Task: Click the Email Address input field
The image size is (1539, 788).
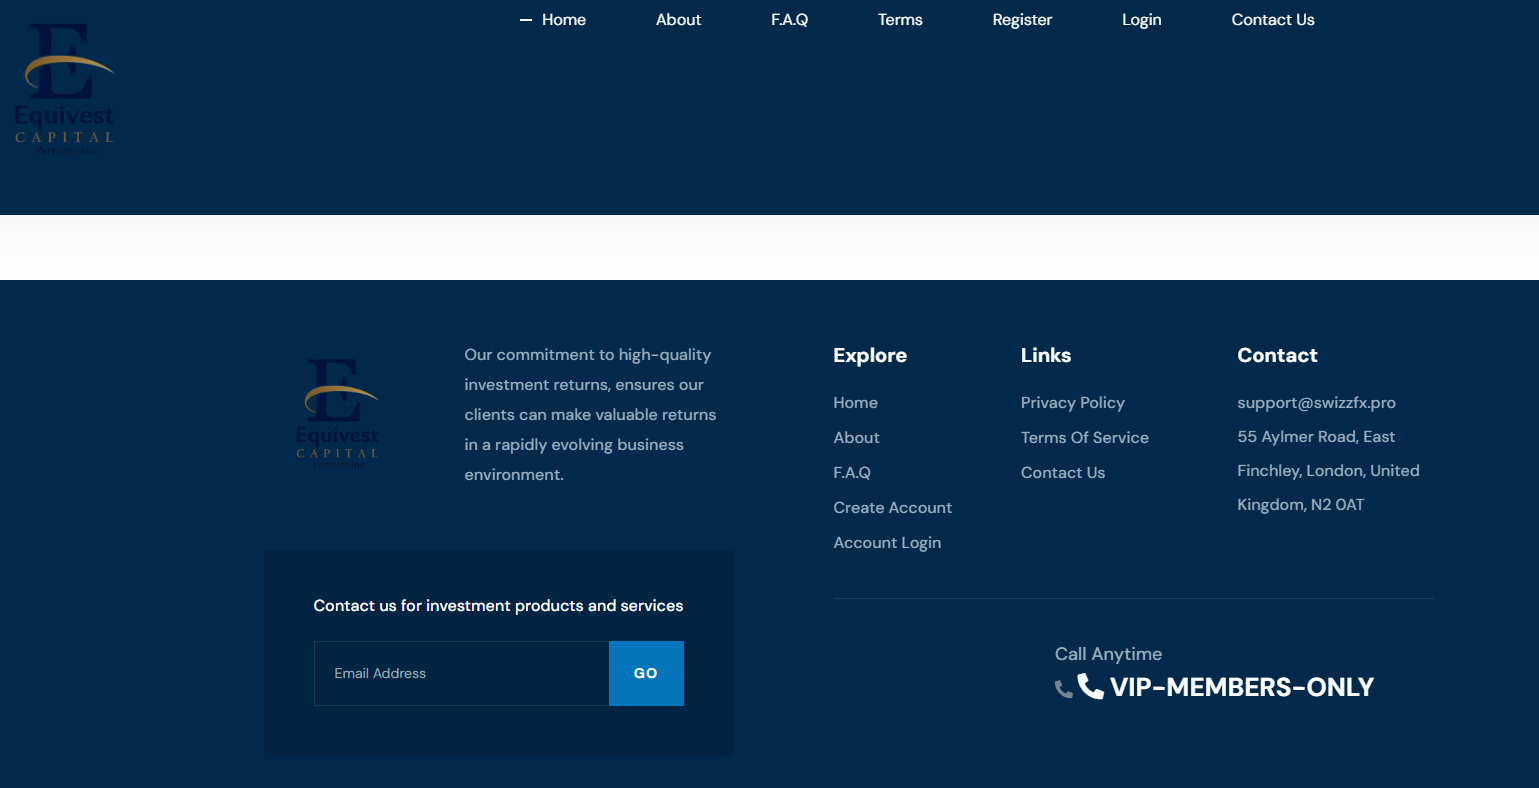Action: (x=461, y=673)
